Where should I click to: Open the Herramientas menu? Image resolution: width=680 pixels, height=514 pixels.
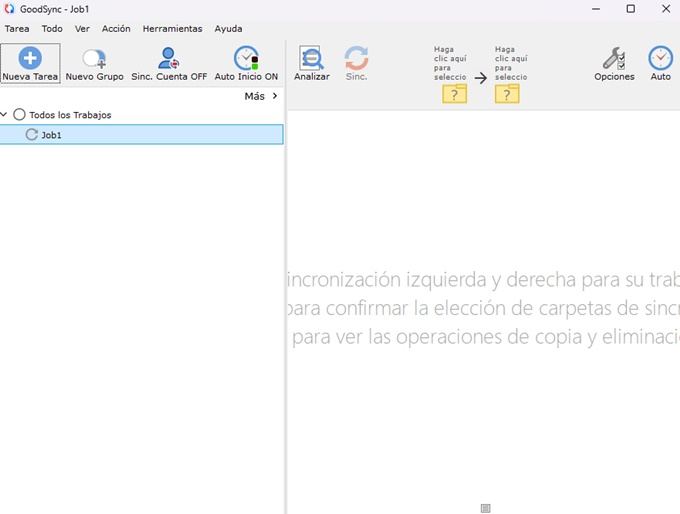(x=172, y=29)
